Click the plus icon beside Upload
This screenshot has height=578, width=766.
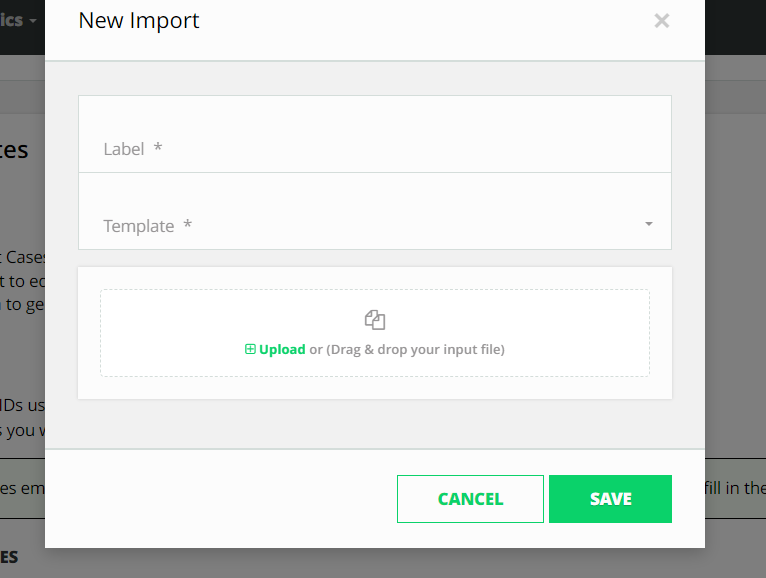(x=251, y=350)
